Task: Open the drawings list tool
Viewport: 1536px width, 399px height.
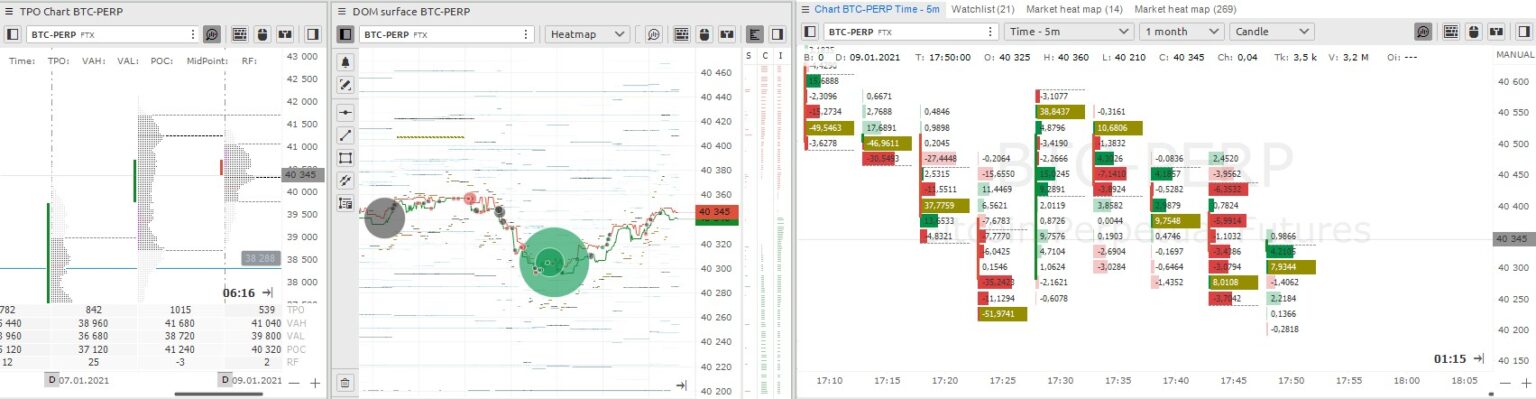Action: pyautogui.click(x=346, y=204)
